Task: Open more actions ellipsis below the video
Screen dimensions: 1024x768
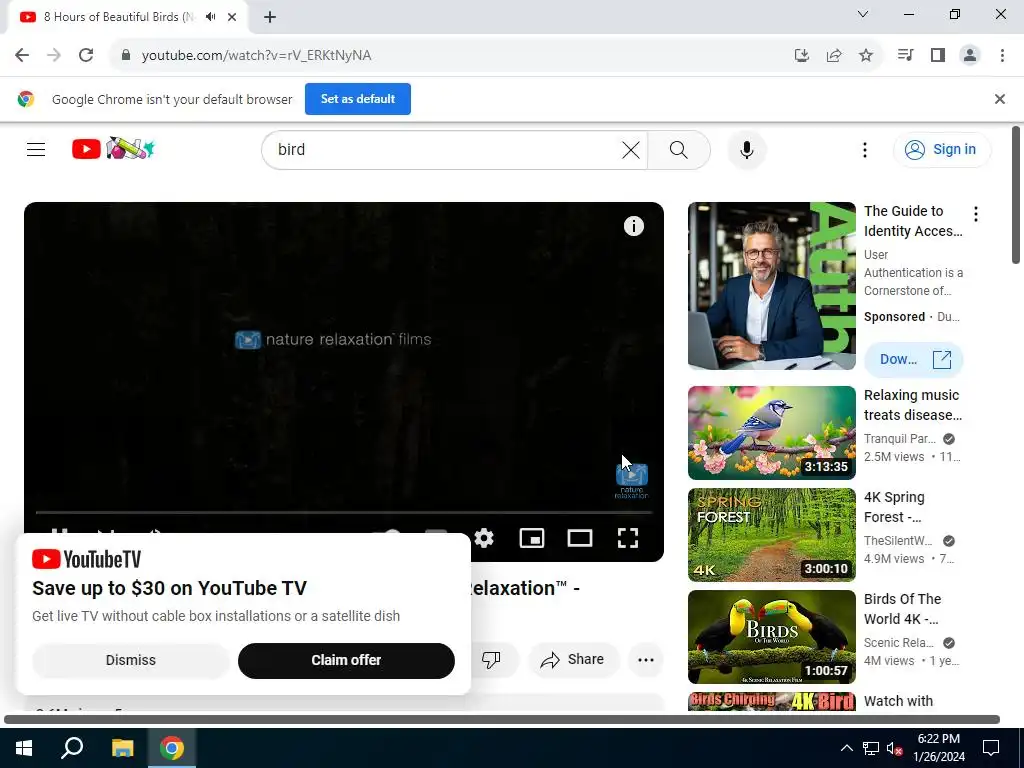Action: pyautogui.click(x=646, y=660)
